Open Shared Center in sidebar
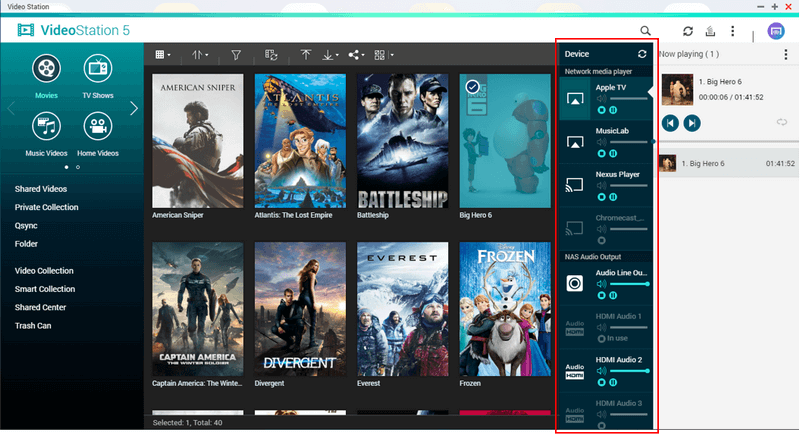The image size is (800, 436). [40, 307]
